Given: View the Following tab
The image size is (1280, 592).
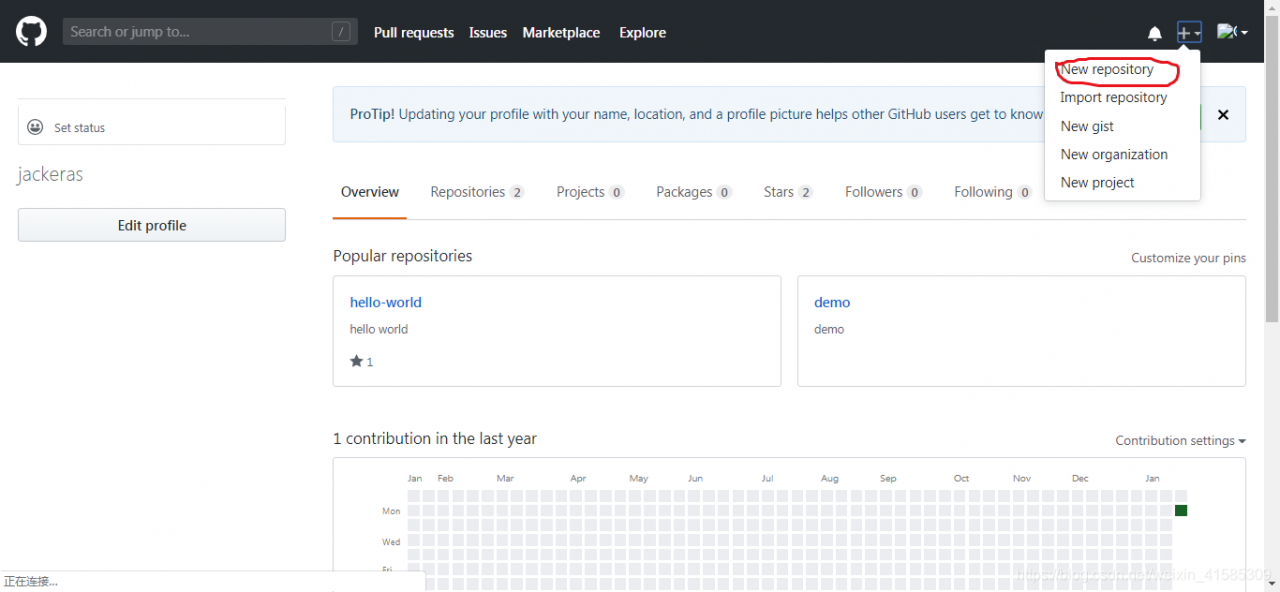Looking at the screenshot, I should click(992, 192).
